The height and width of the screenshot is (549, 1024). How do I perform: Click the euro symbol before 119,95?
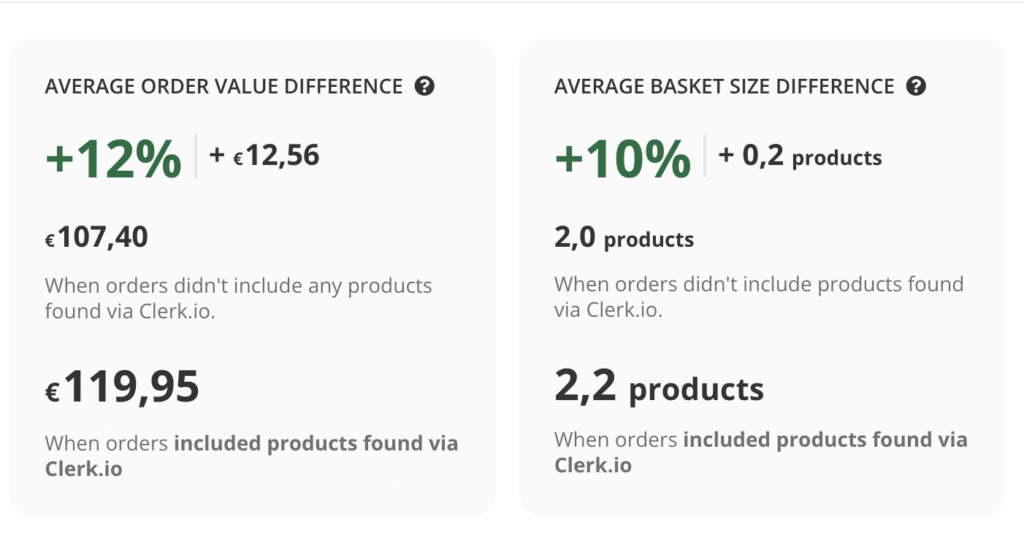[x=52, y=393]
